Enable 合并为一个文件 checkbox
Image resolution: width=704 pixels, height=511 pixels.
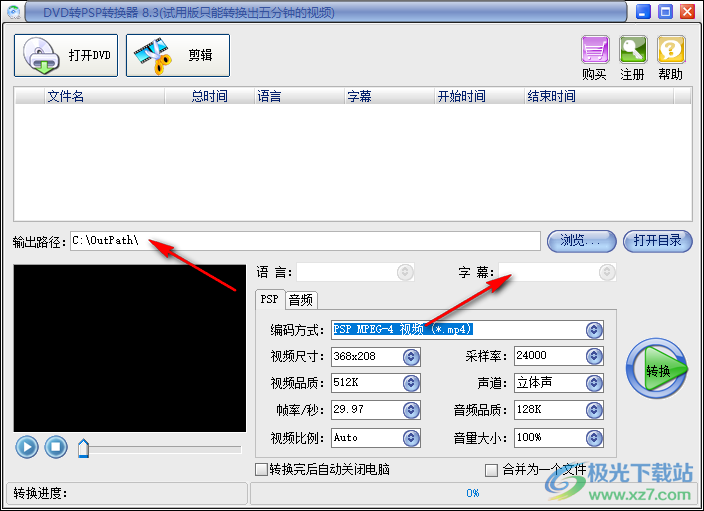click(491, 471)
